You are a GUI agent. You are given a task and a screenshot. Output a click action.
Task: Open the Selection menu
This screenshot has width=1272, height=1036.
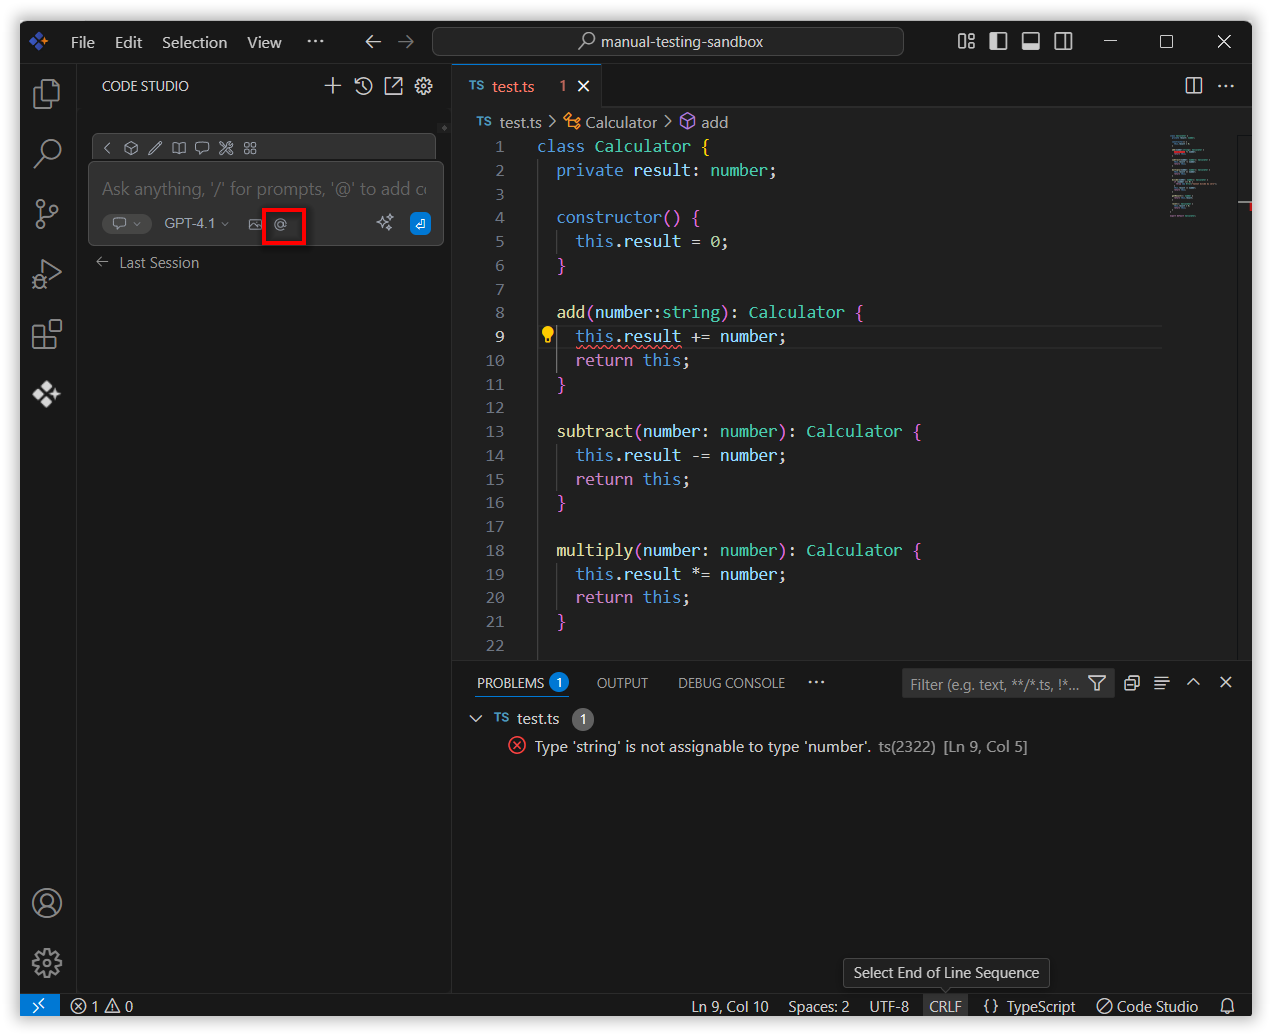tap(194, 42)
